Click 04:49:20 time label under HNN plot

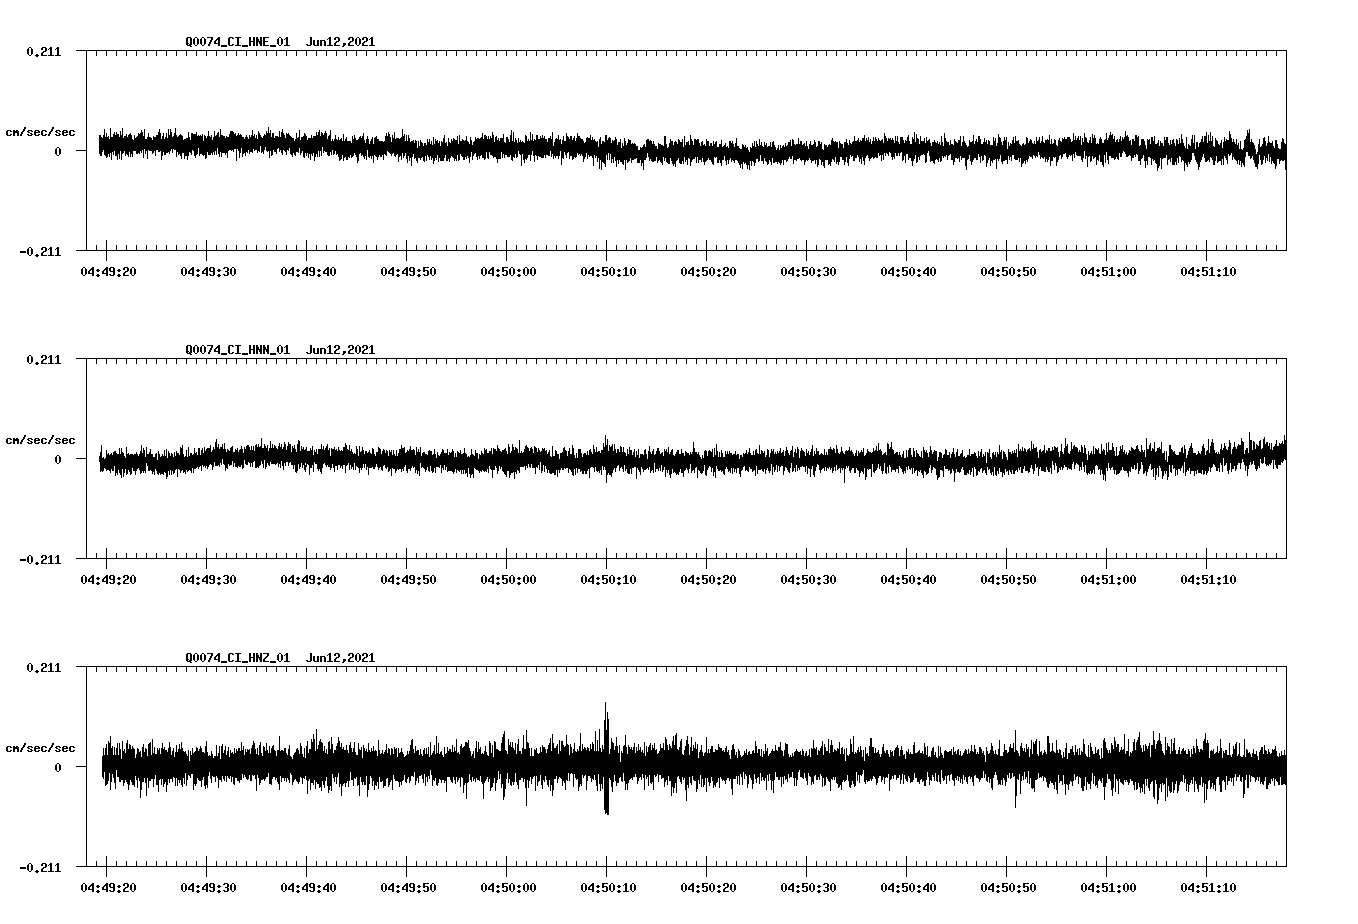(x=108, y=580)
